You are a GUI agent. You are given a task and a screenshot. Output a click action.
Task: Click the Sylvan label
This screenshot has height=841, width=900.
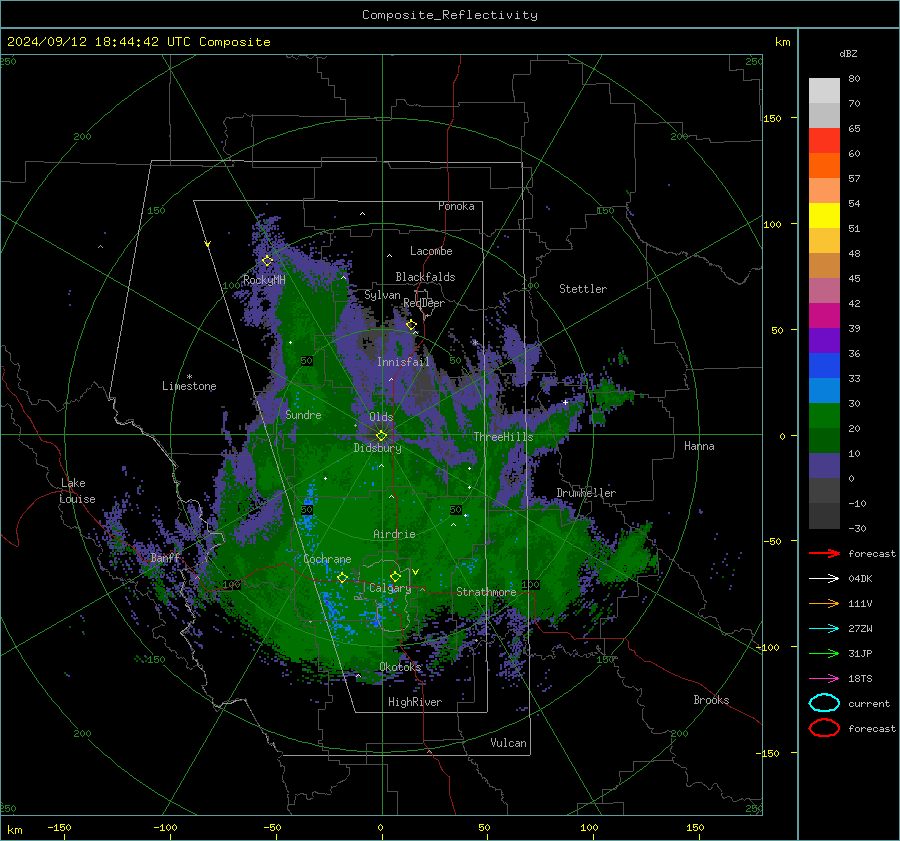click(382, 295)
